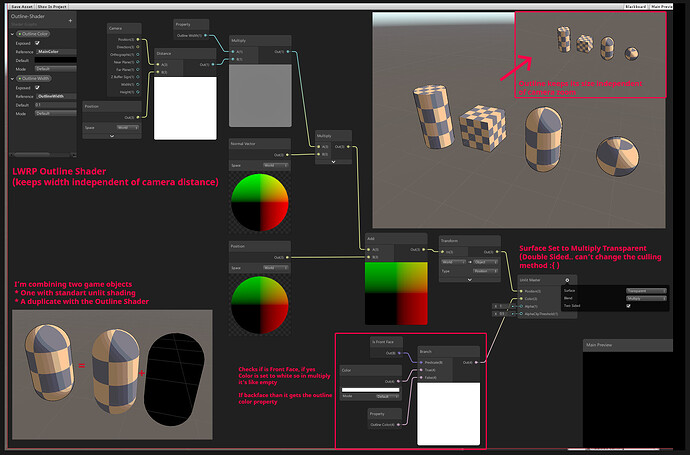
Task: Collapse the Outline Color property arrow
Action: pos(12,34)
